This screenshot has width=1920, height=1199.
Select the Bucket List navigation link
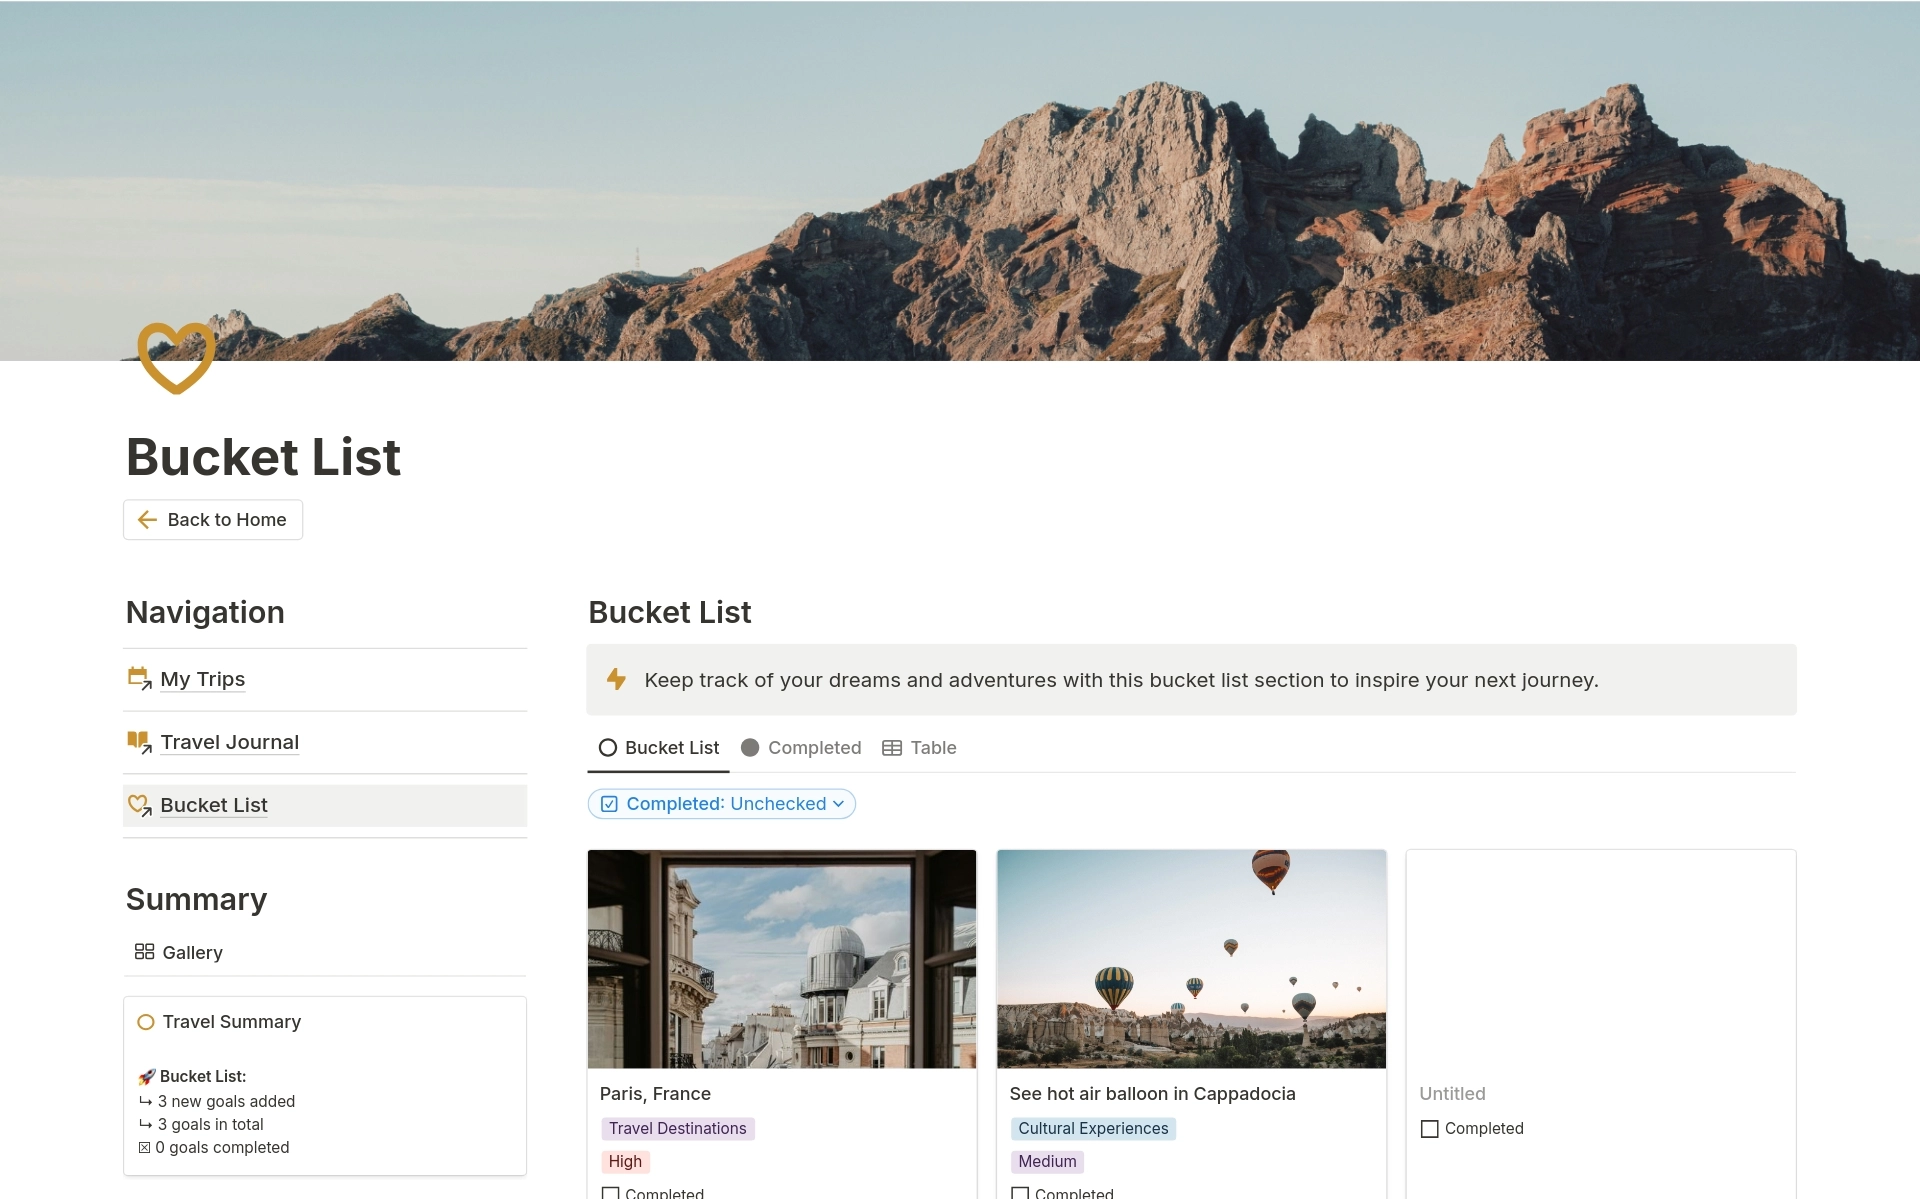pos(214,803)
